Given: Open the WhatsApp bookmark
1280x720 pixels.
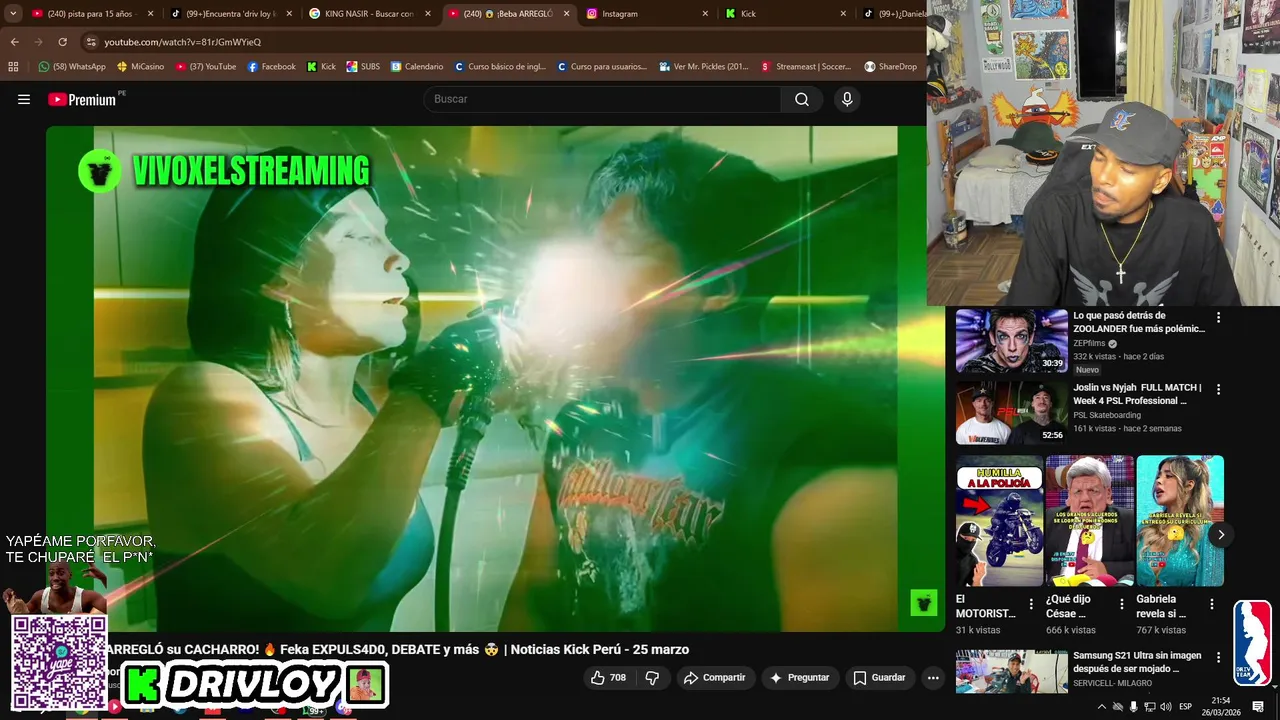Looking at the screenshot, I should pos(71,67).
